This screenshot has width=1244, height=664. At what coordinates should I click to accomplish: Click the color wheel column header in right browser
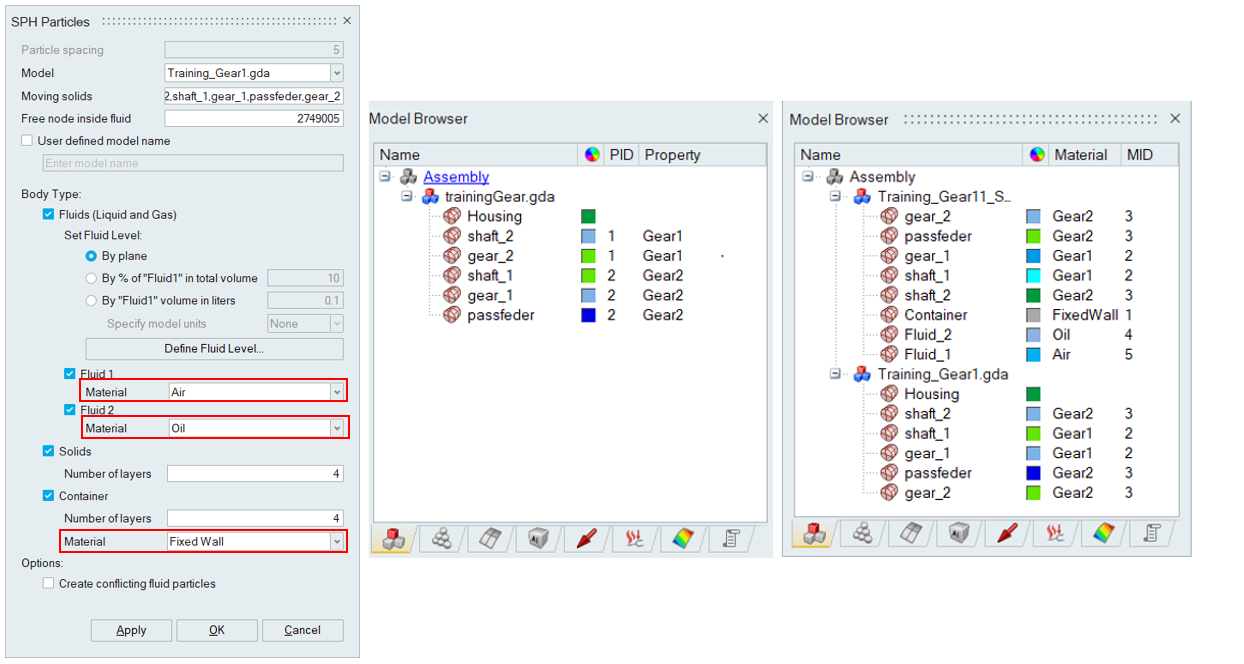click(x=1036, y=155)
